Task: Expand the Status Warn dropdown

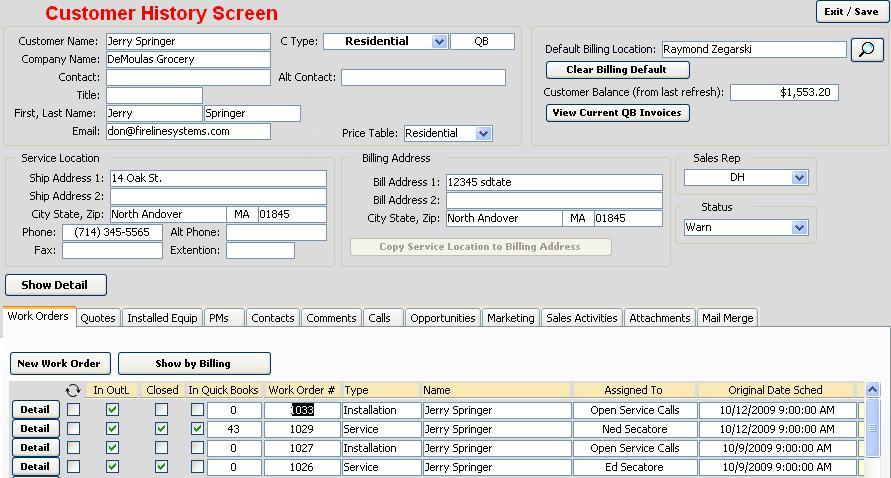Action: pos(799,228)
